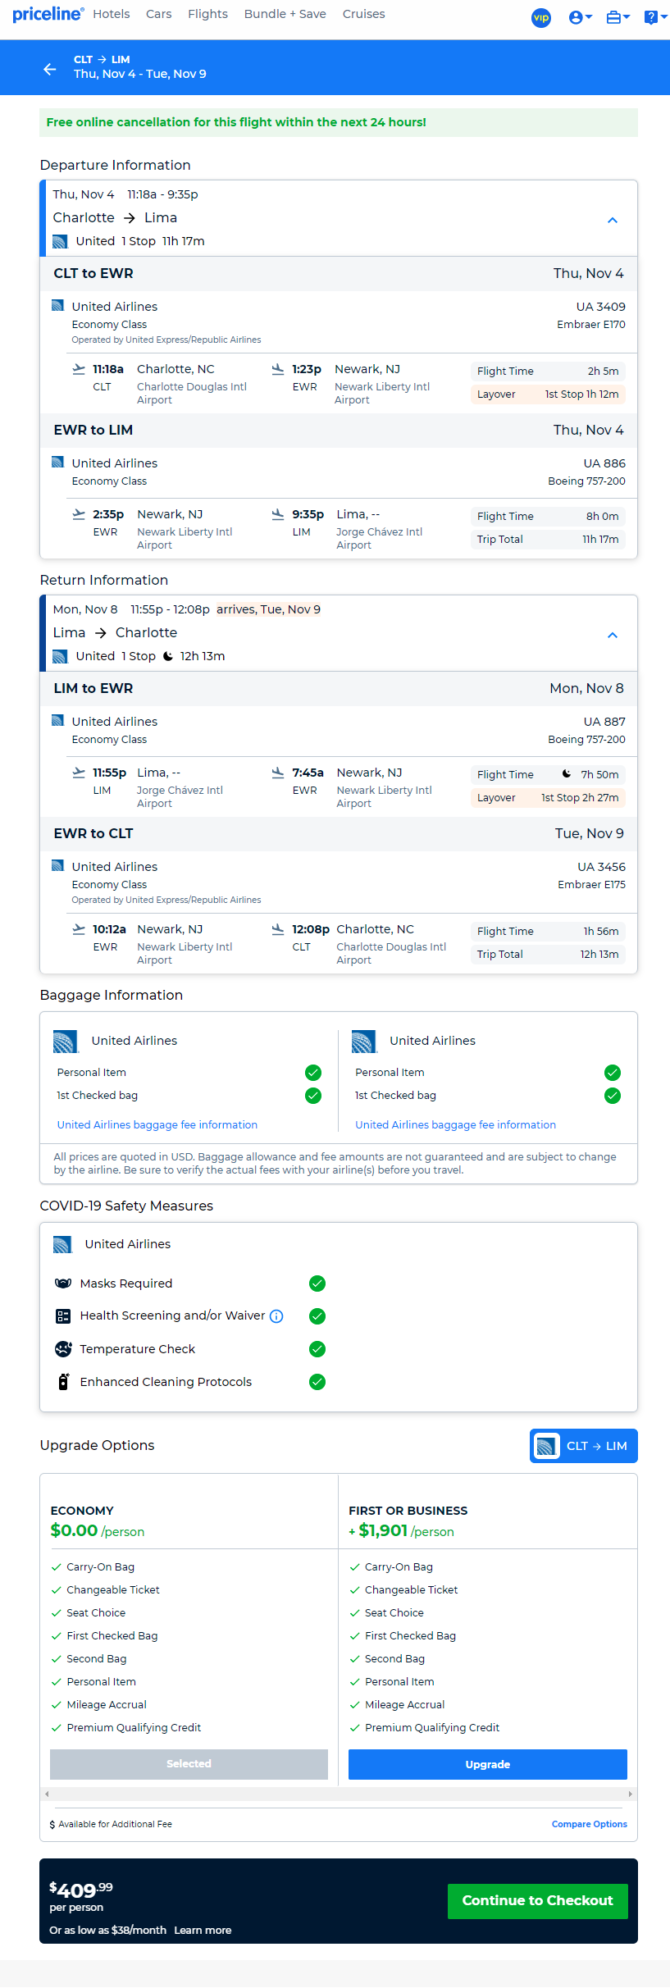Go to the Cars tab

[x=158, y=14]
